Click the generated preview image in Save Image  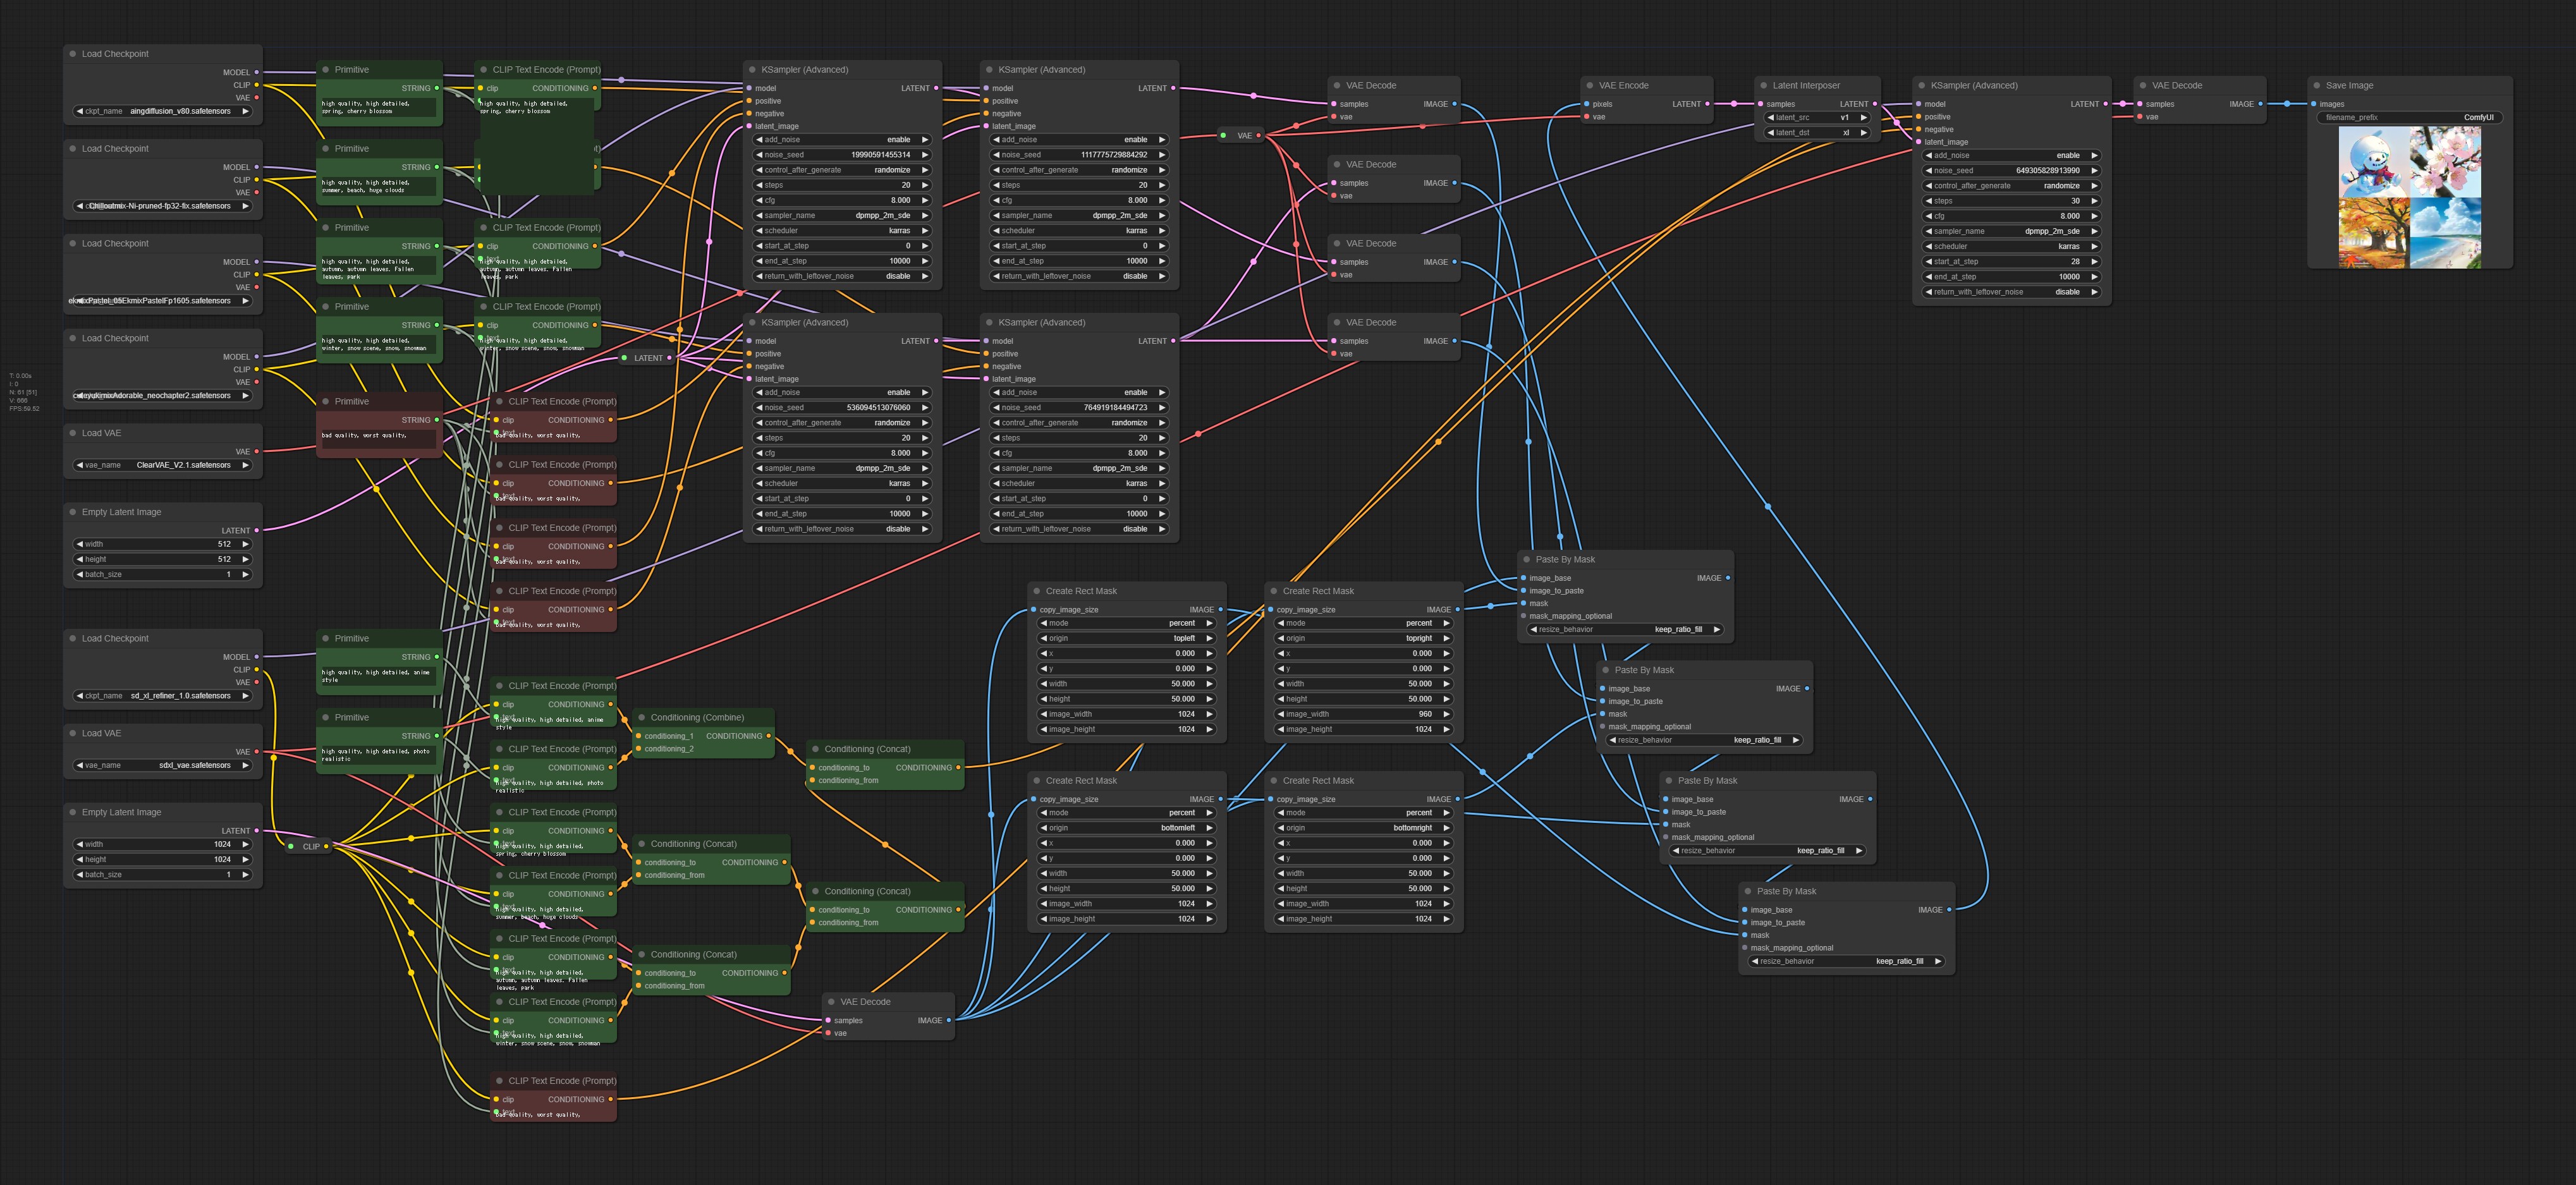(x=2410, y=197)
